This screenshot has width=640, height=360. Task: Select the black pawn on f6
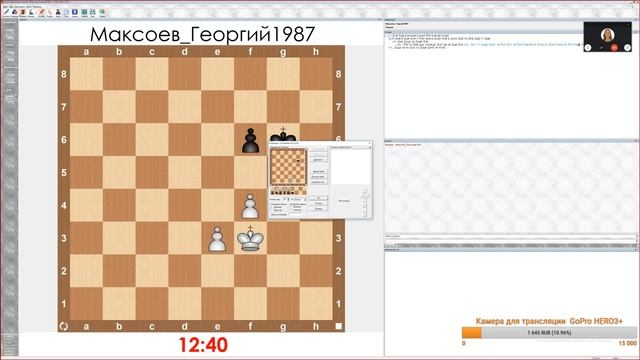point(250,140)
